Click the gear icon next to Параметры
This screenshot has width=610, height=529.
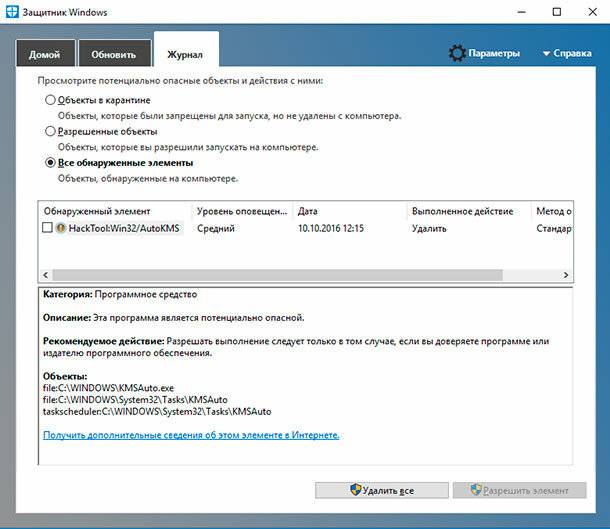pos(457,53)
